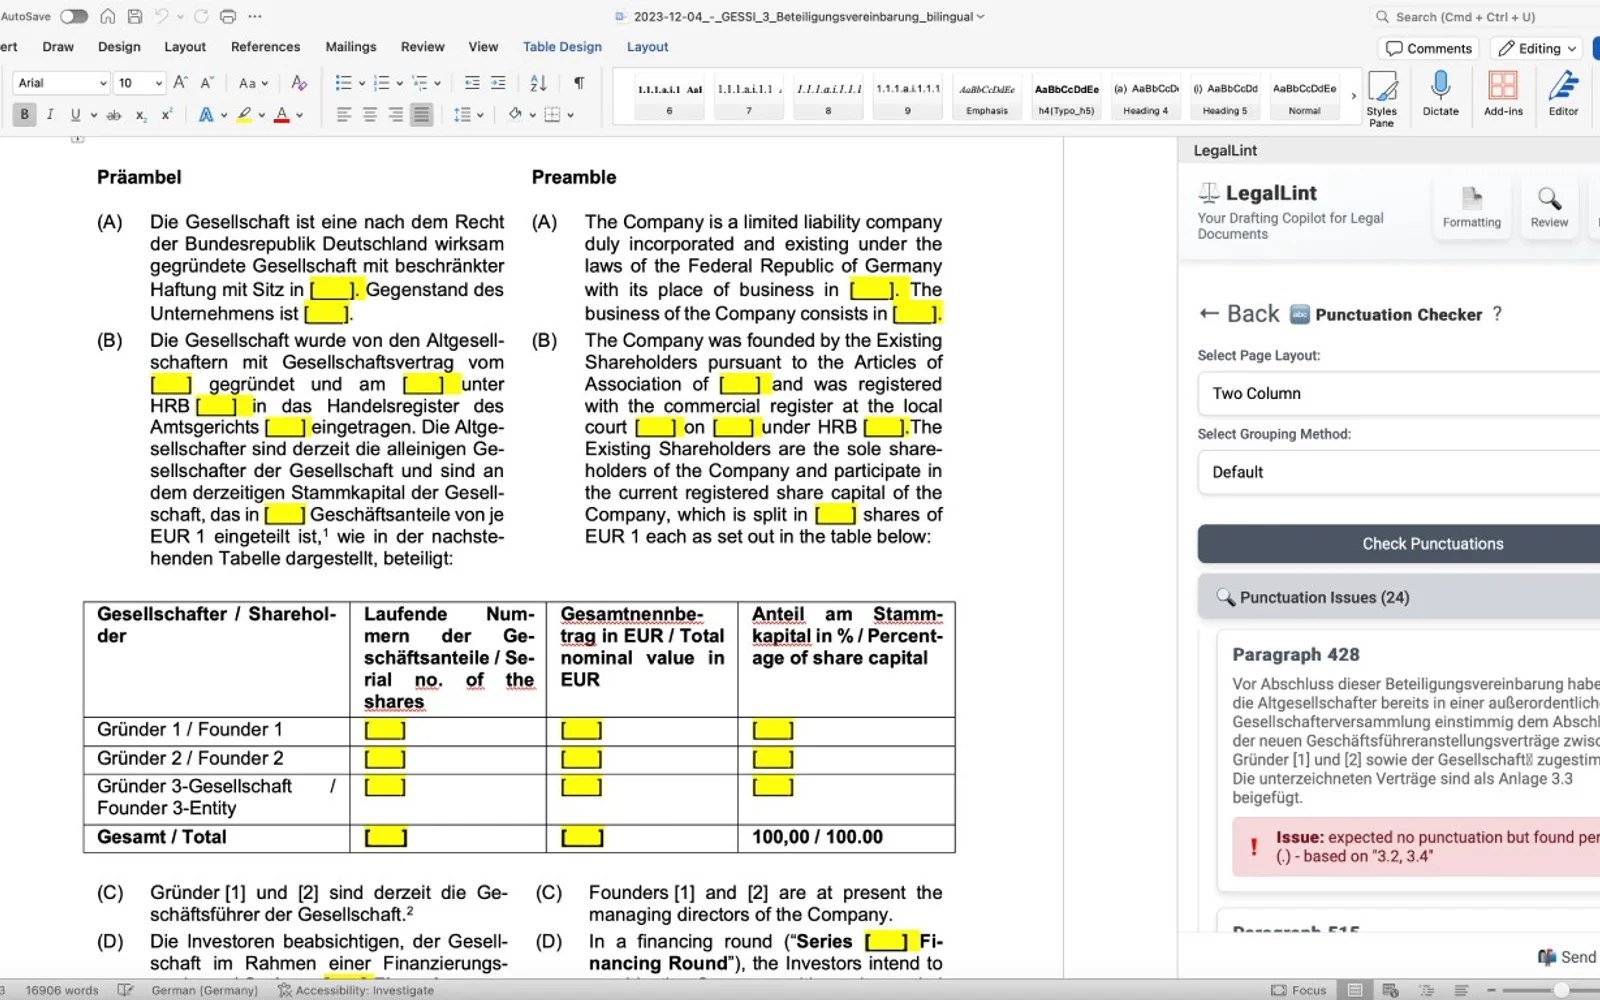Clear all formatting with the eraser icon
The image size is (1600, 1000).
(299, 83)
